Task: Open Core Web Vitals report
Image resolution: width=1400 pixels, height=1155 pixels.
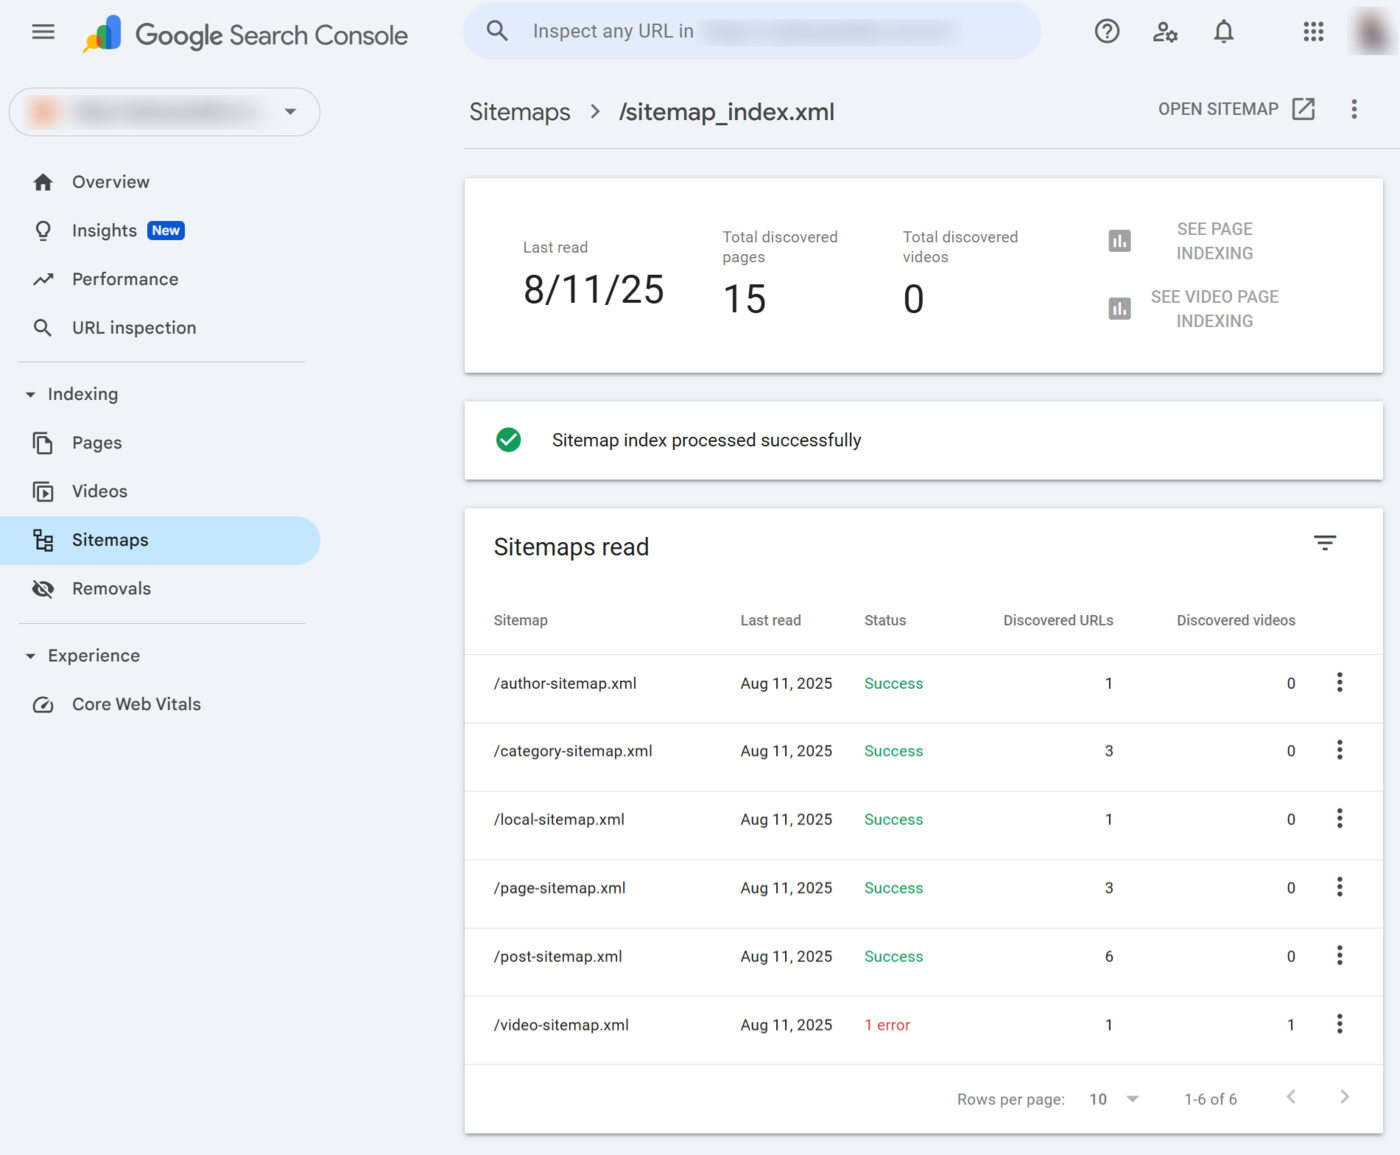Action: [x=136, y=704]
